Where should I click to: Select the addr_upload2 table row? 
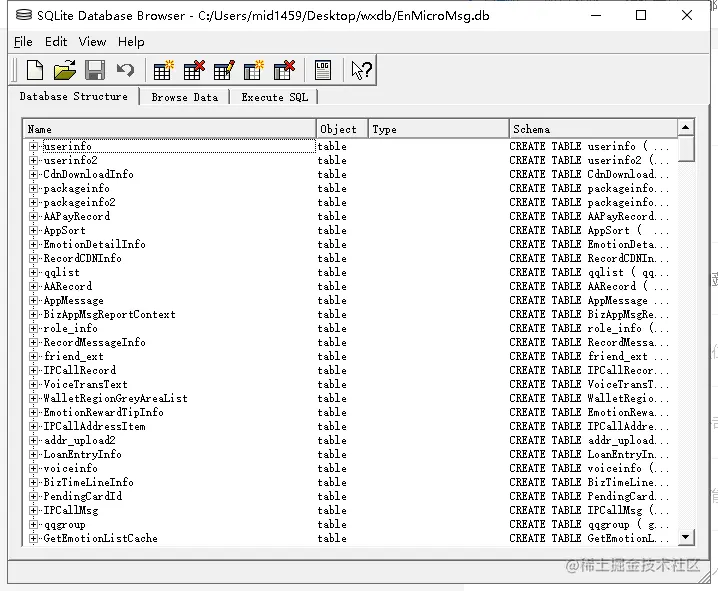350,440
